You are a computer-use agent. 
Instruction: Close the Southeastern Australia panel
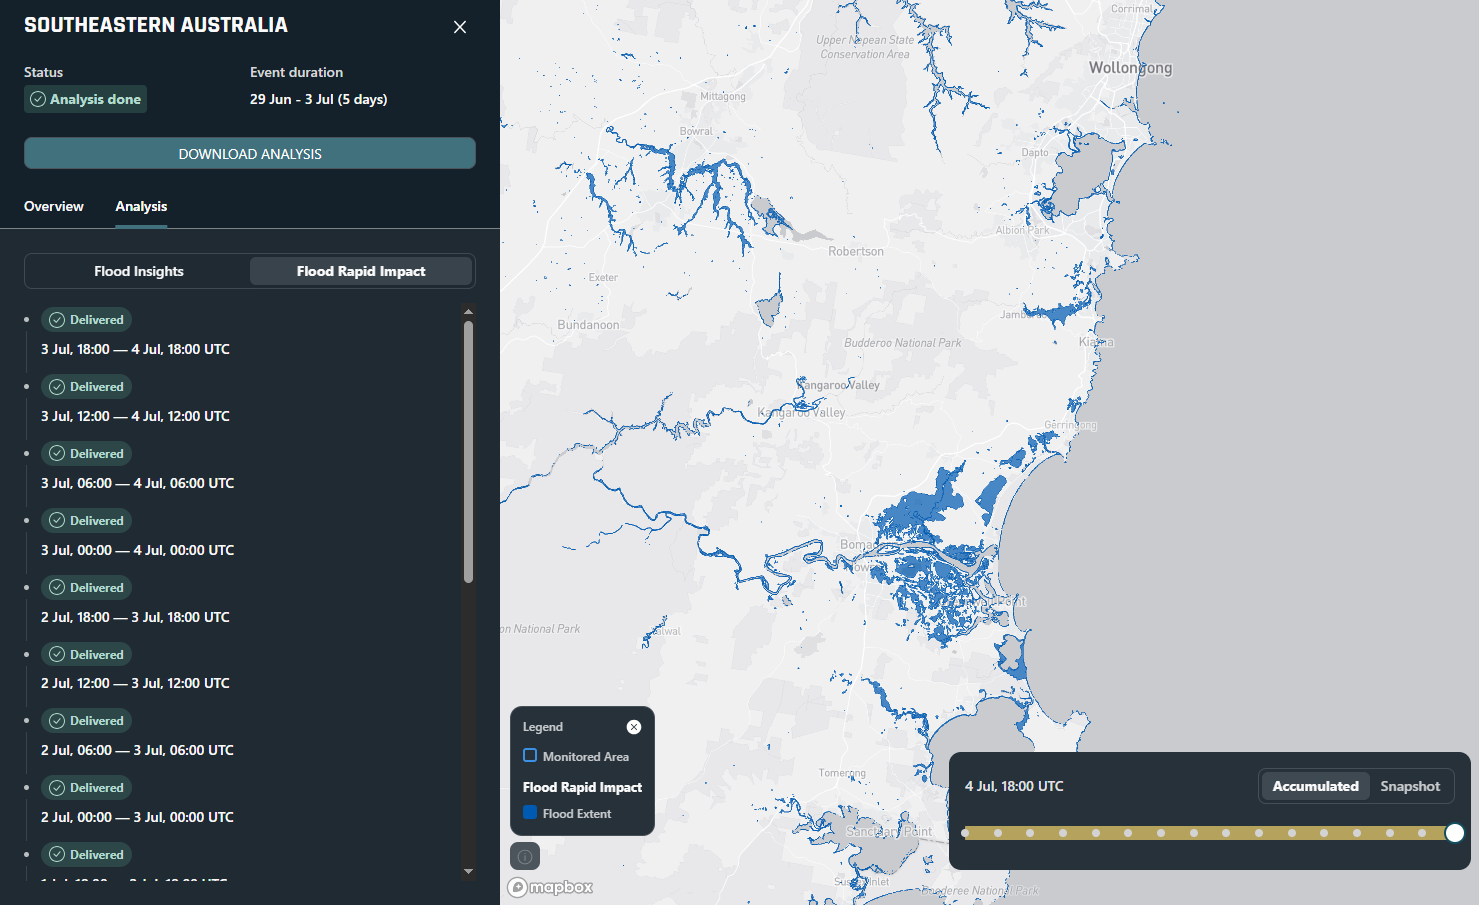(460, 27)
